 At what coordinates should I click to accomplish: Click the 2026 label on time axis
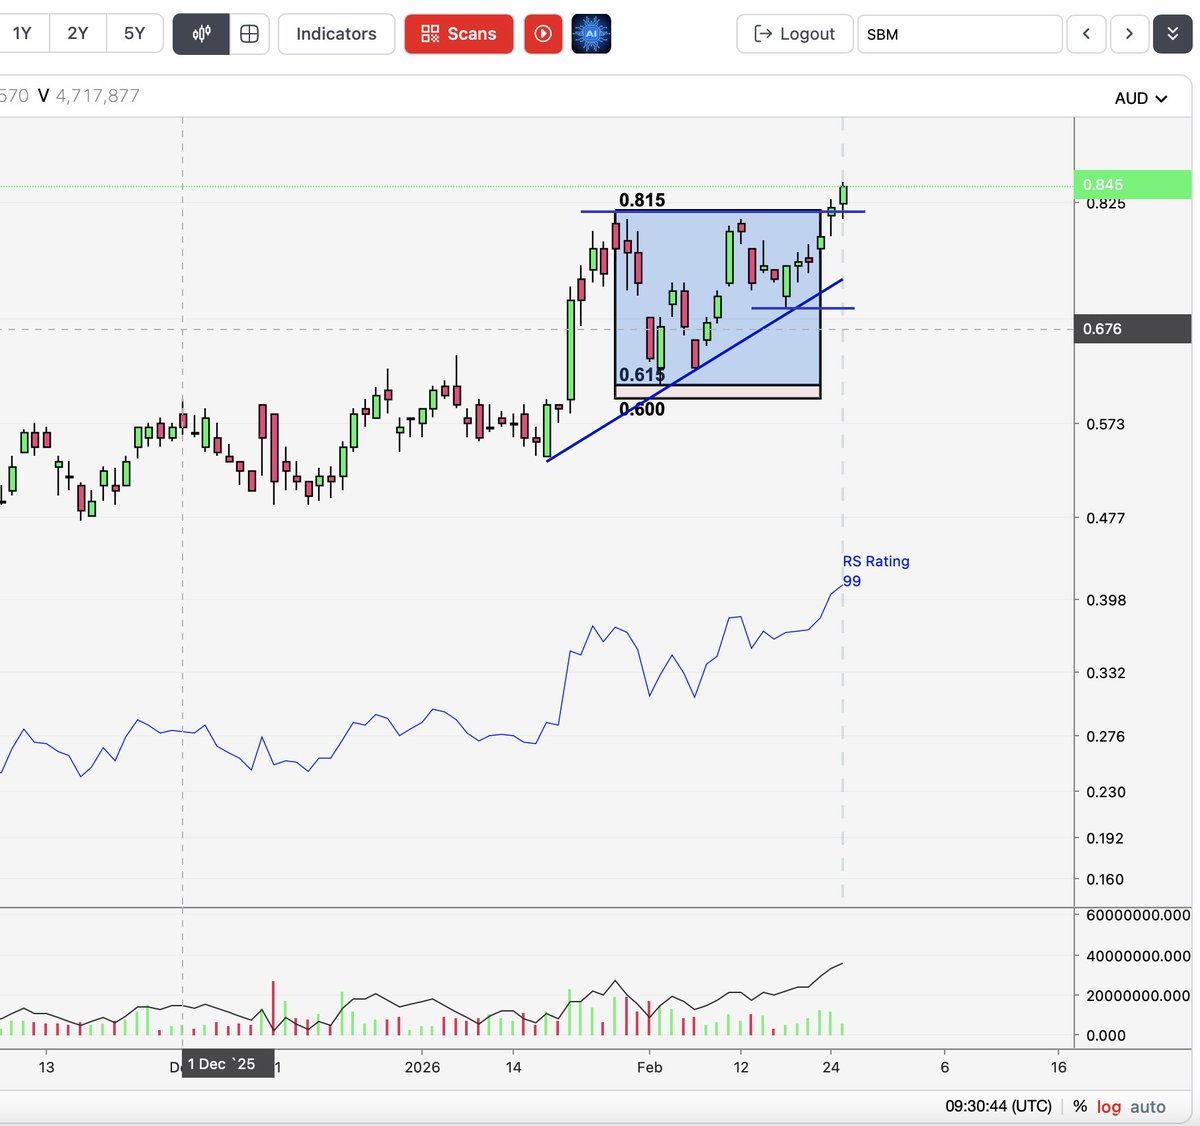click(423, 1067)
